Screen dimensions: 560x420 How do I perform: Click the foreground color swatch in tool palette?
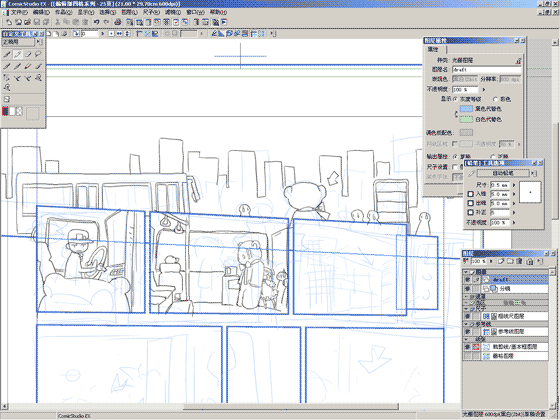point(5,111)
